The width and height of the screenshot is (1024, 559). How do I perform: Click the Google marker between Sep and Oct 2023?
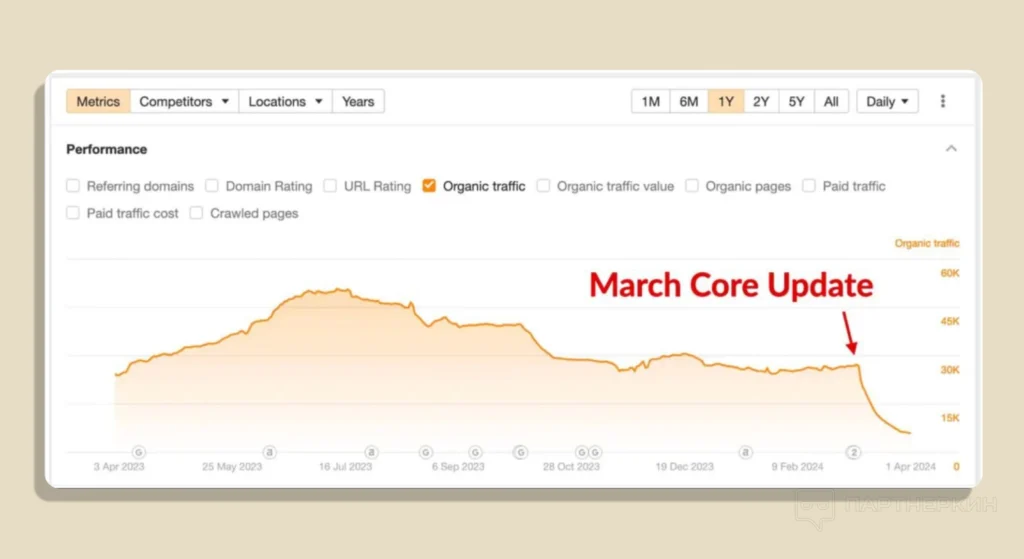pos(520,452)
